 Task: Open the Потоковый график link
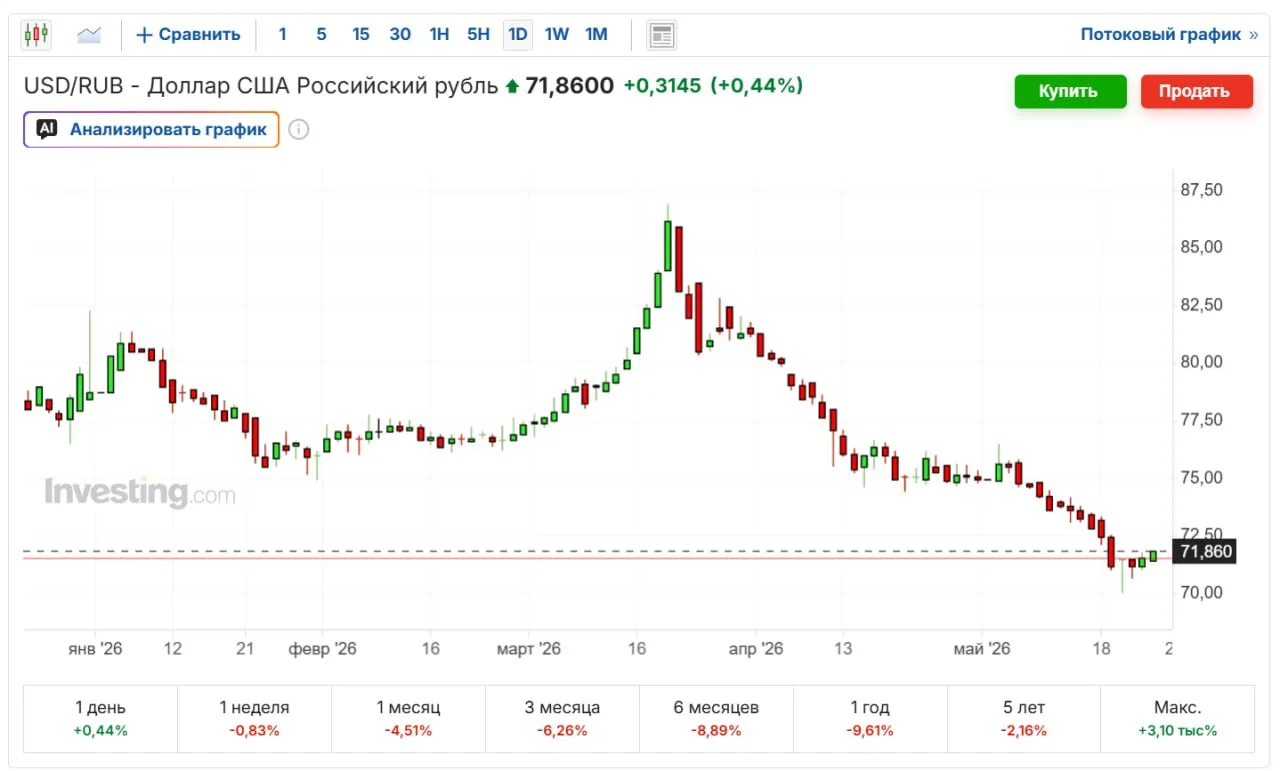(x=1169, y=35)
